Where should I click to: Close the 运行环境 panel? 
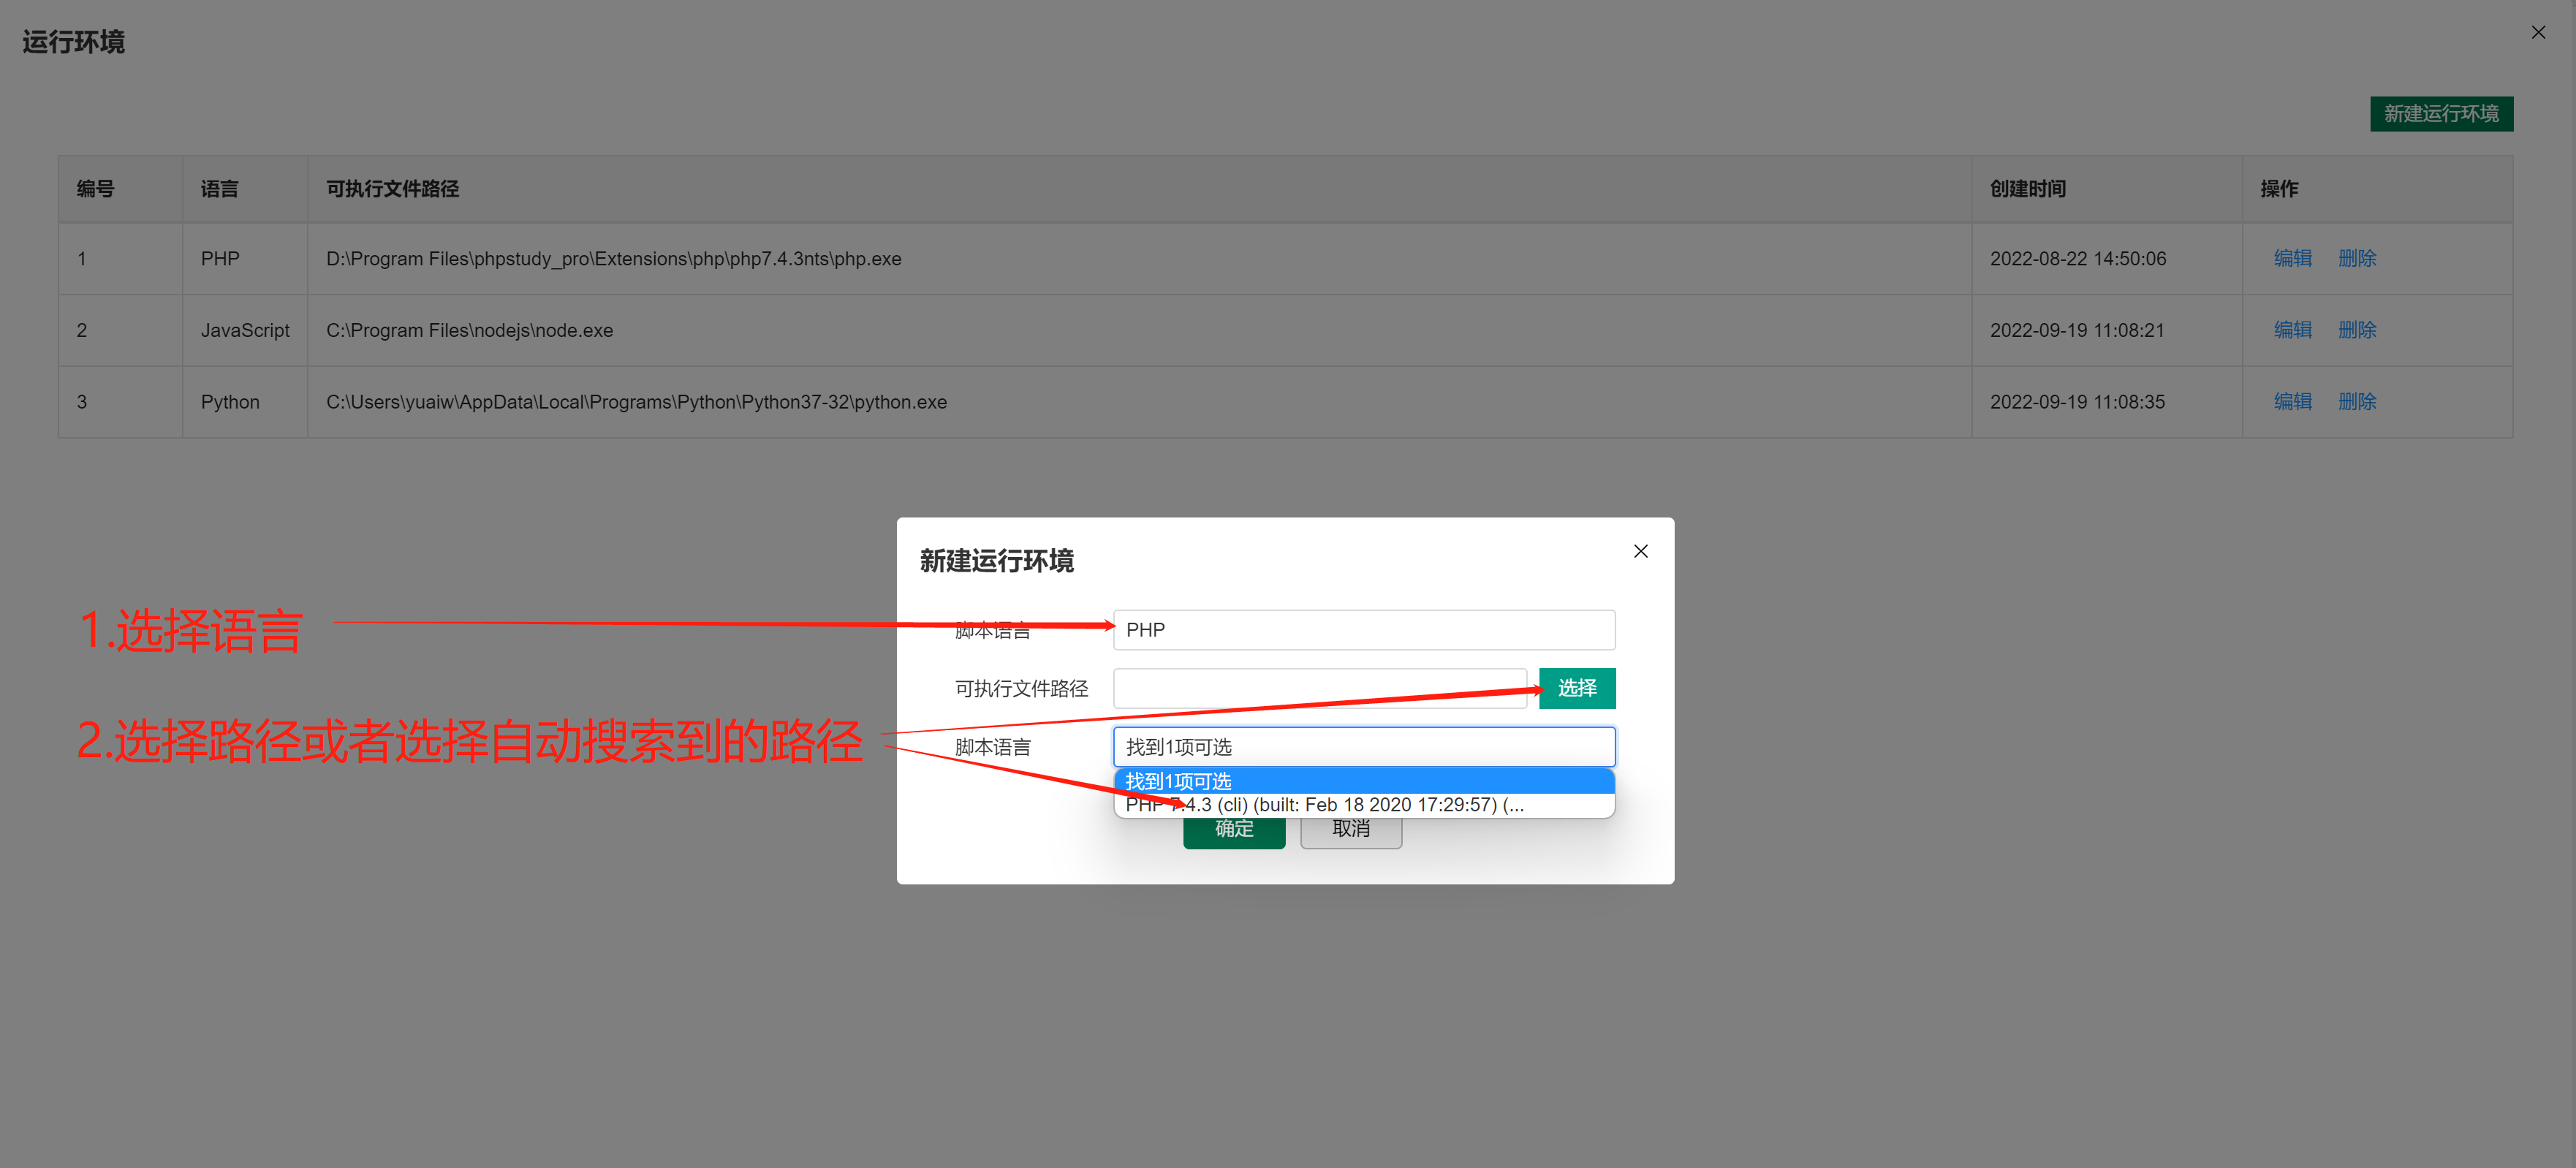(x=2538, y=33)
